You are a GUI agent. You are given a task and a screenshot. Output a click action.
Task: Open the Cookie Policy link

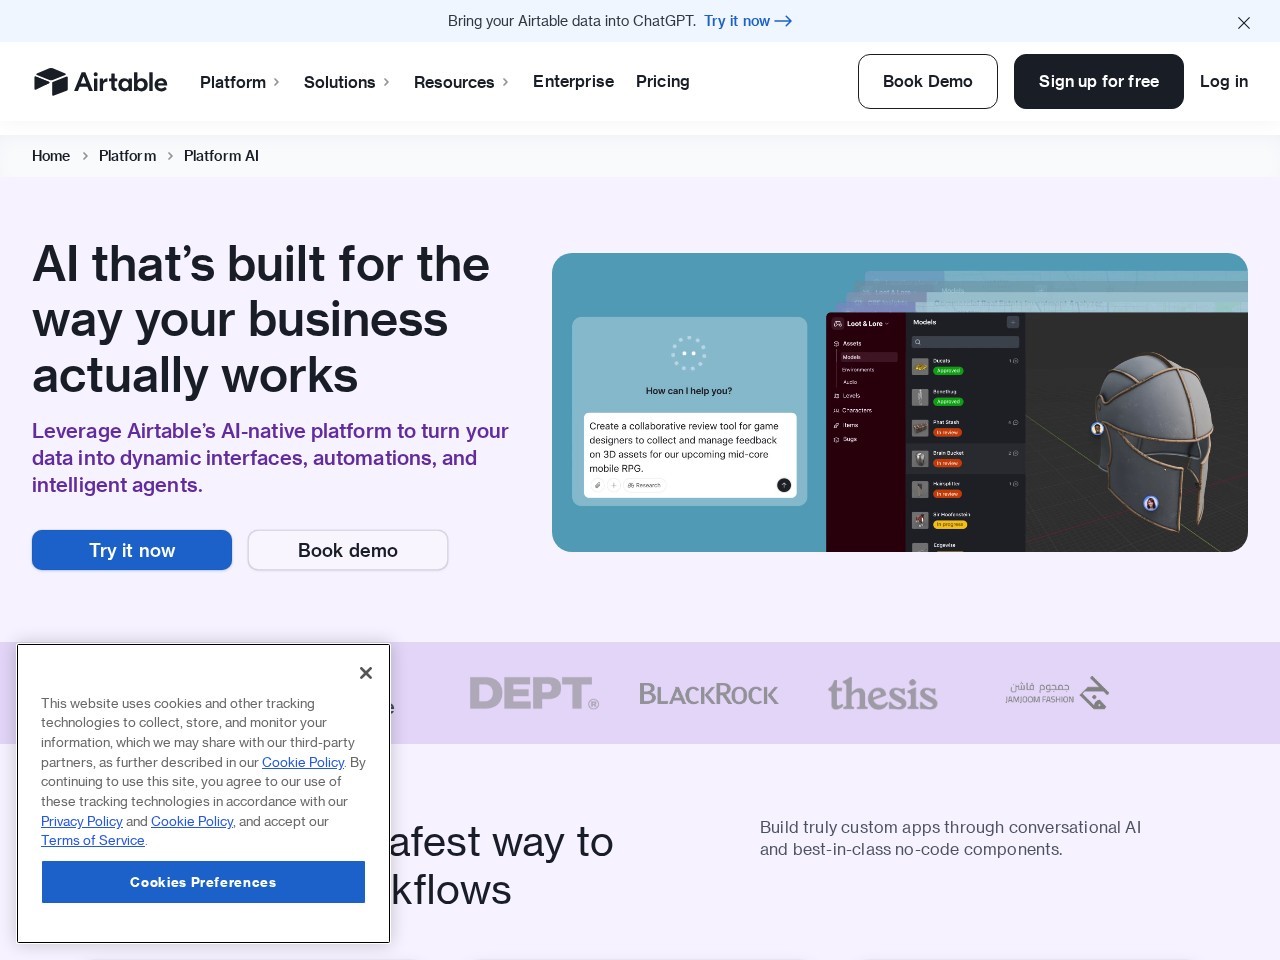click(x=302, y=762)
